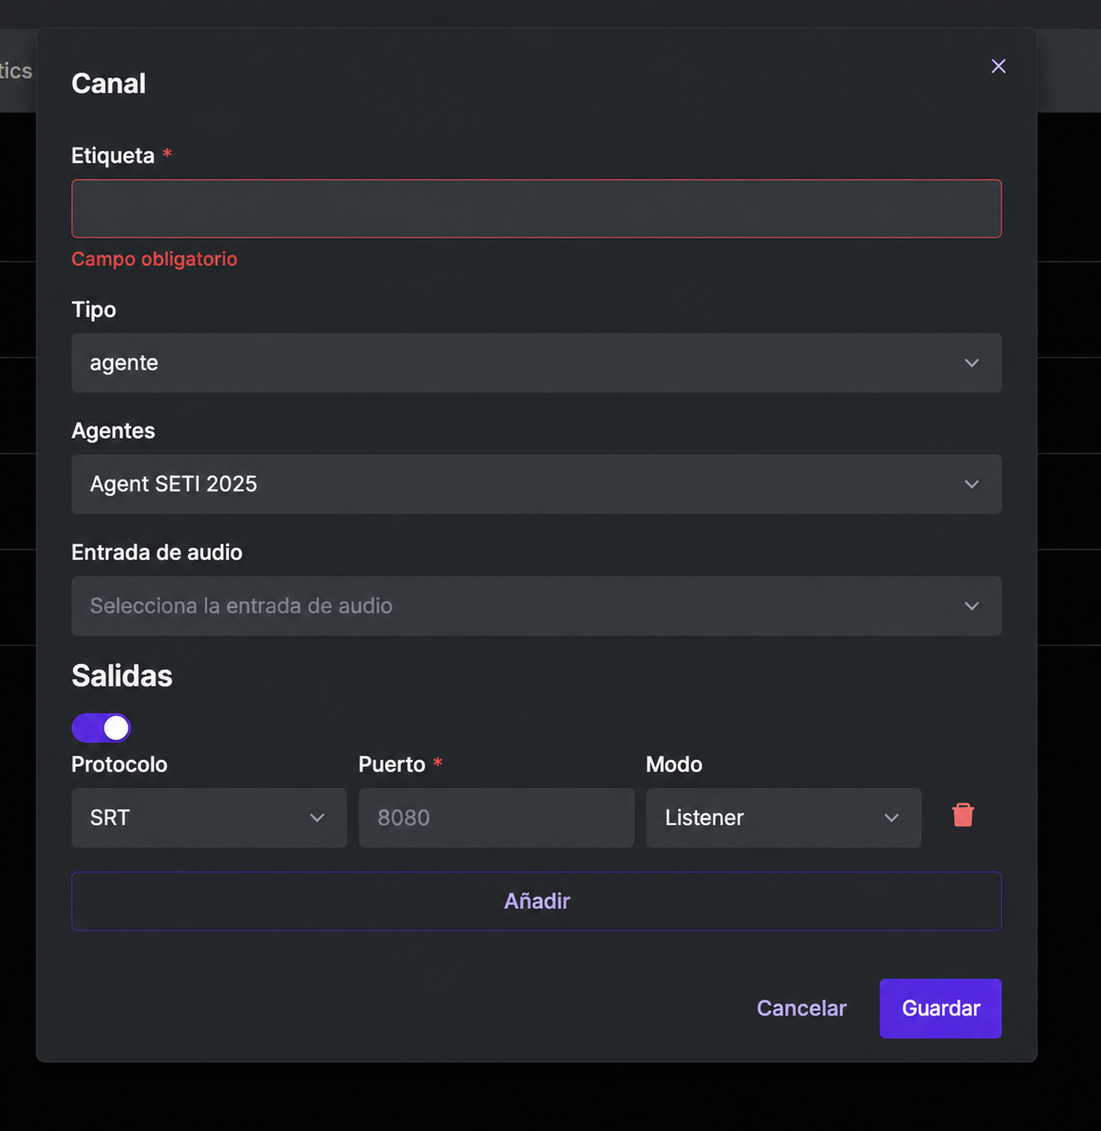Click the Modo field label
The width and height of the screenshot is (1101, 1131).
(674, 765)
